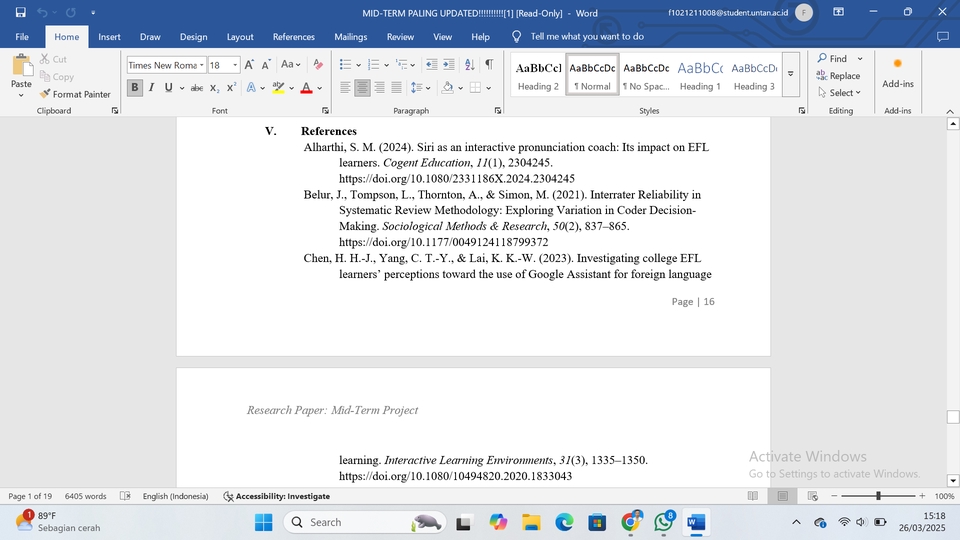The width and height of the screenshot is (960, 540).
Task: Open the Review tab
Action: point(400,37)
